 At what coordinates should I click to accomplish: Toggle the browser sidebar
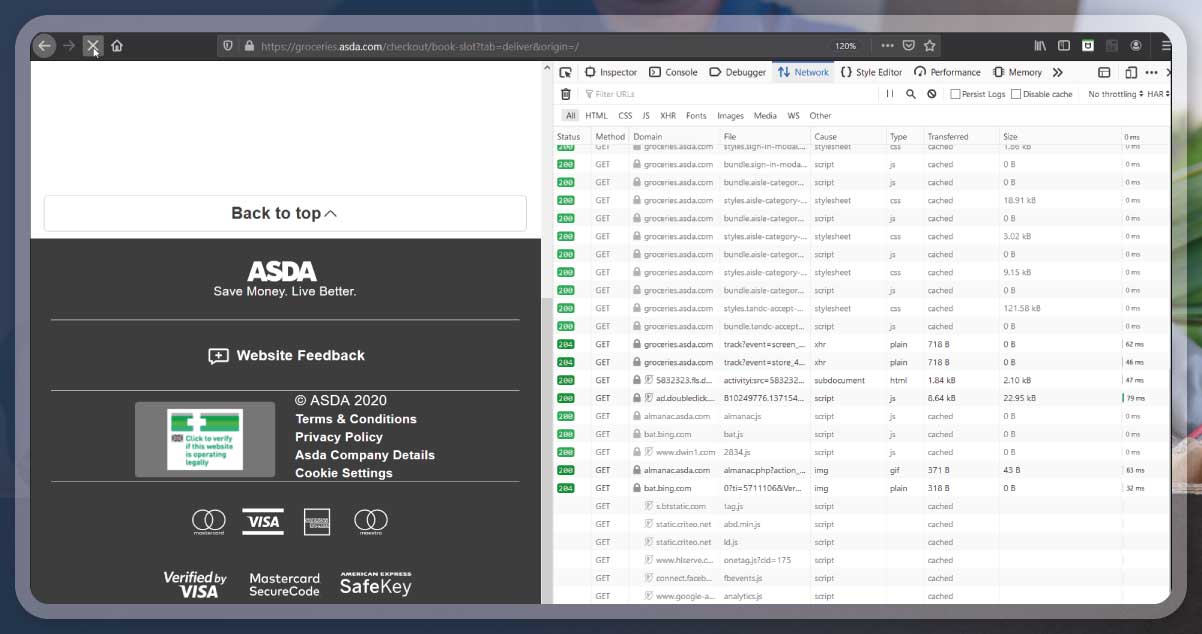(x=1063, y=46)
